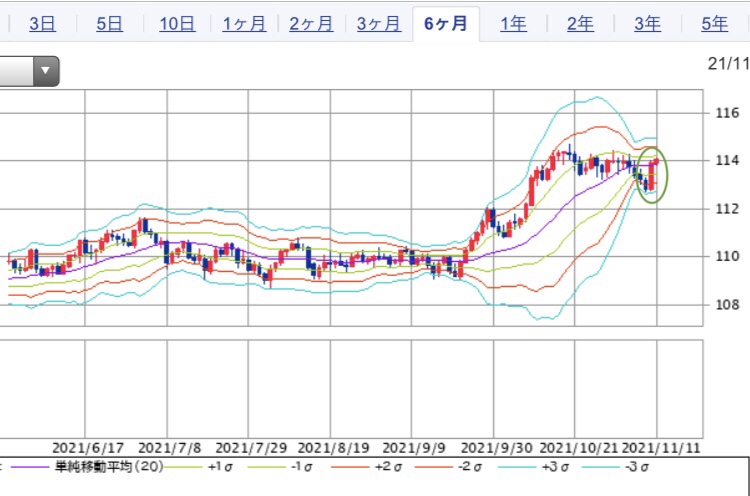750x496 pixels.
Task: Show the 2年 chart range
Action: pyautogui.click(x=580, y=23)
